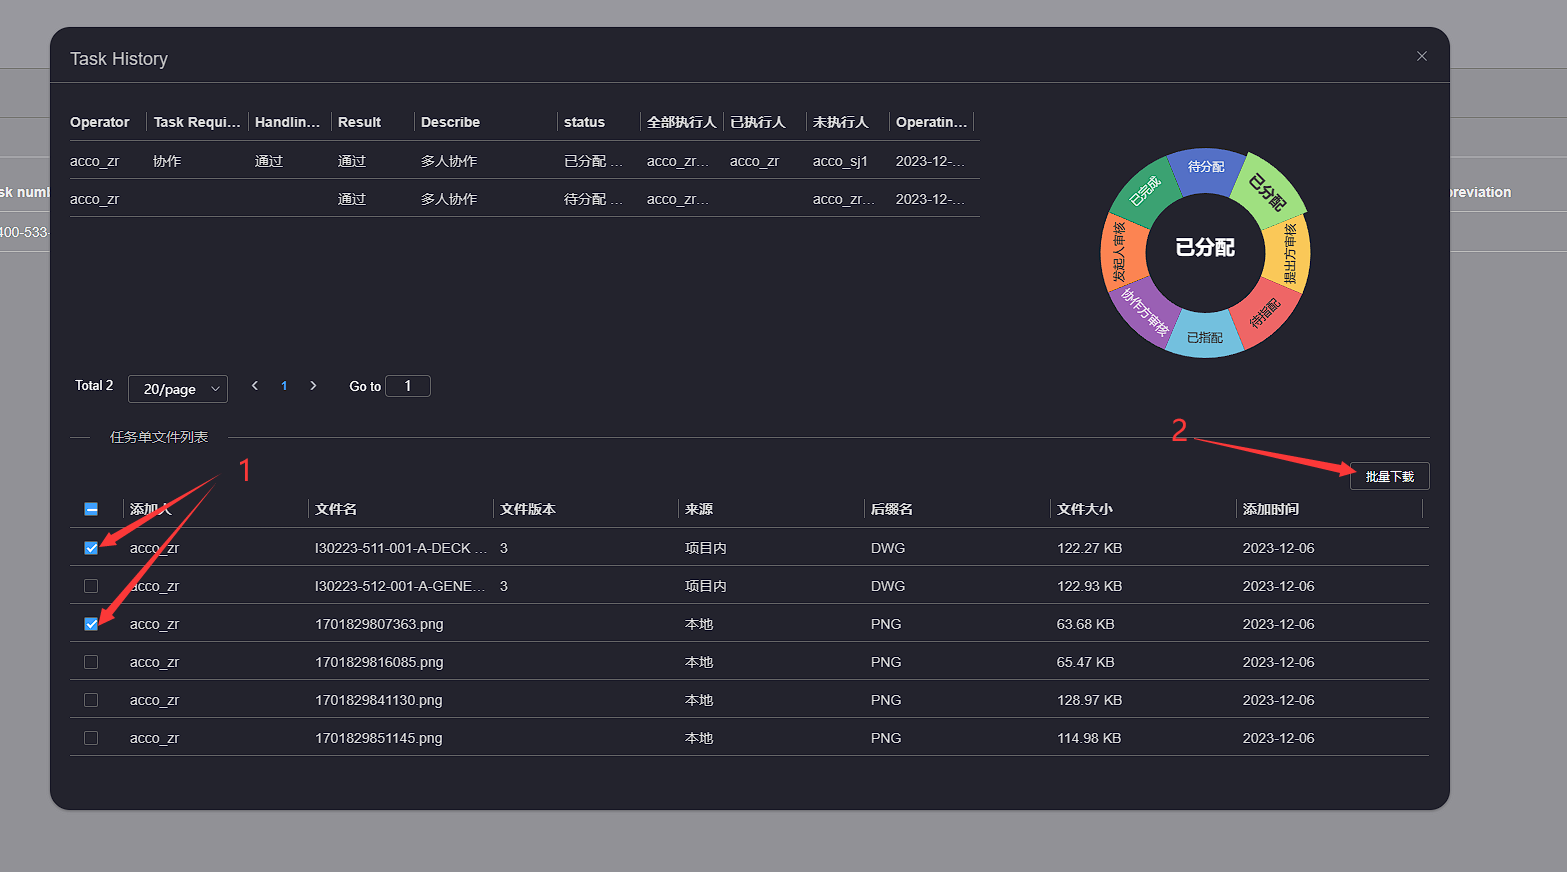
Task: Check the 1701829851145.png file checkbox
Action: coord(91,738)
